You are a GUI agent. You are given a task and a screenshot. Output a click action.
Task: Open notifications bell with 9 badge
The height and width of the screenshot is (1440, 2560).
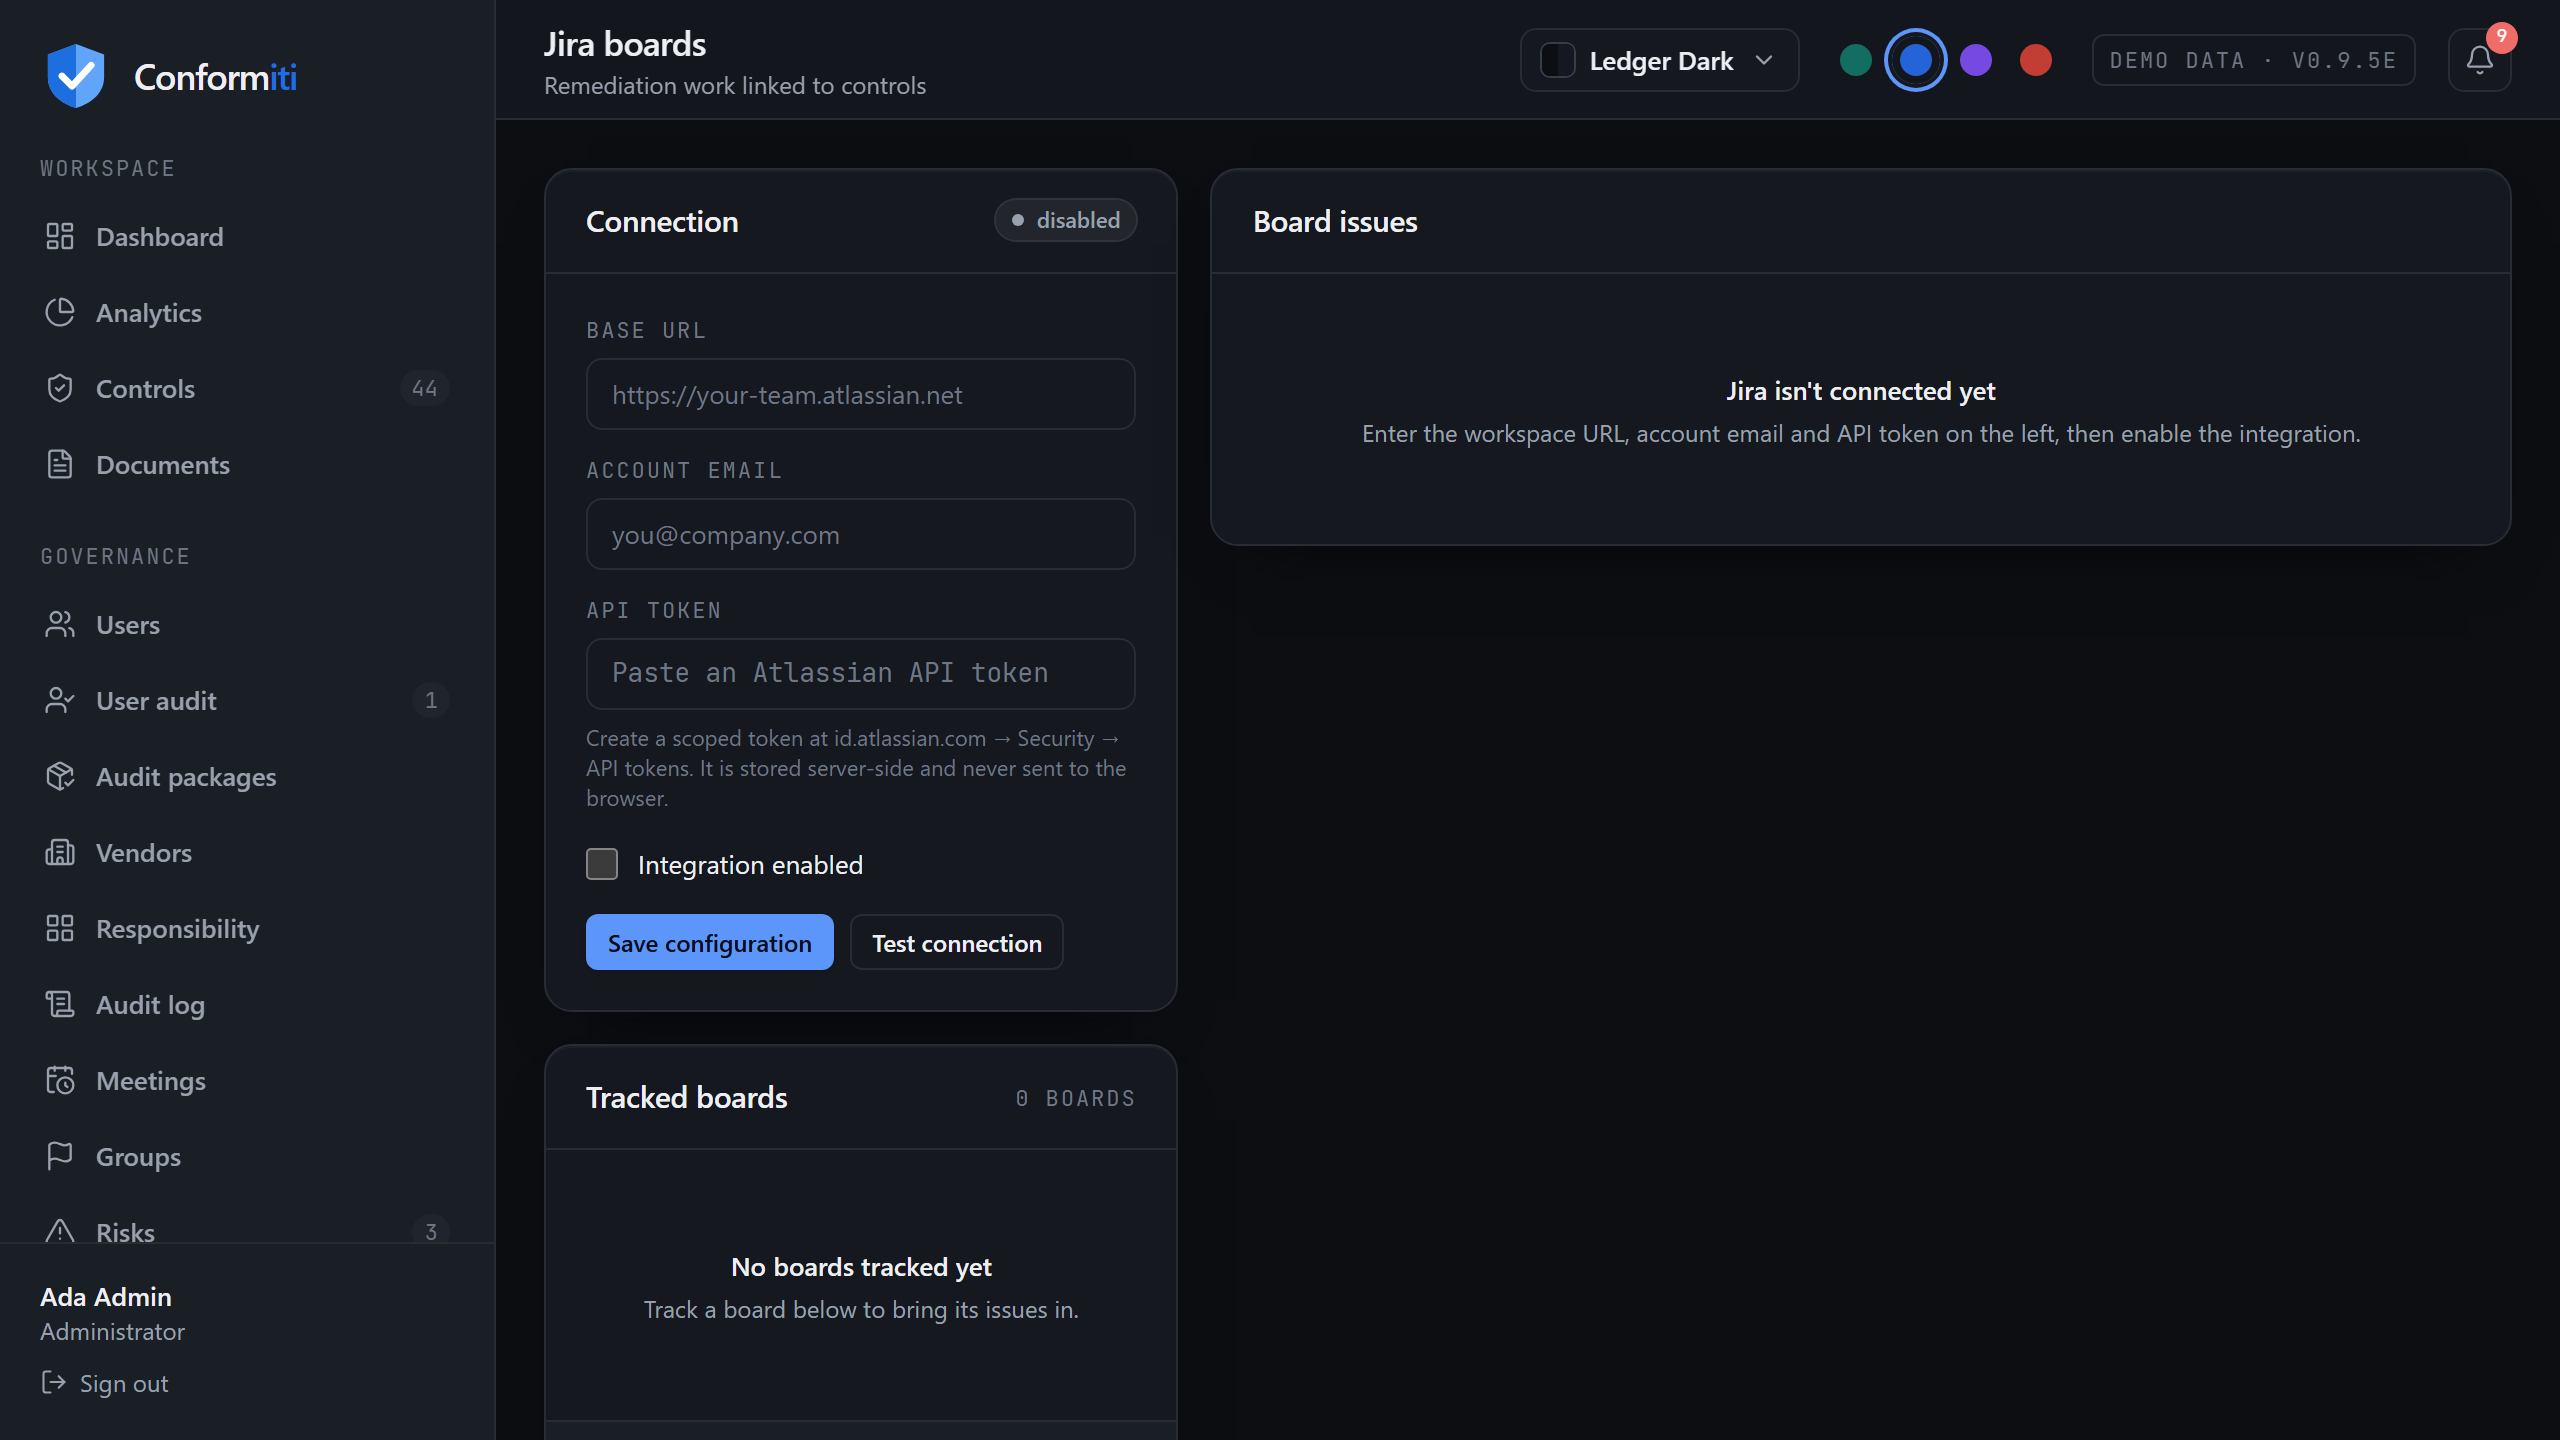(2479, 60)
